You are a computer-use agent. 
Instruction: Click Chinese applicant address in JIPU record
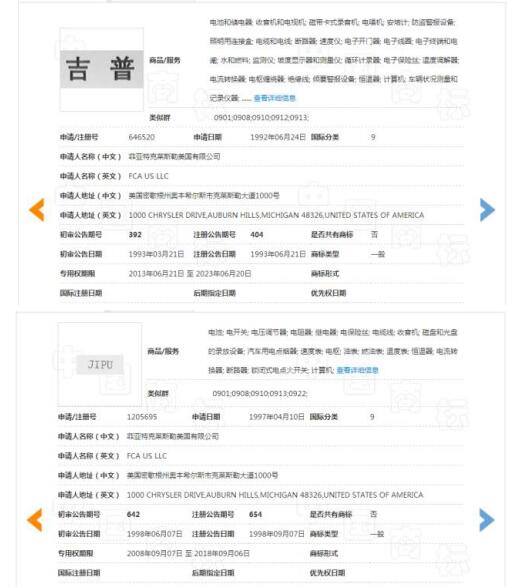click(203, 475)
